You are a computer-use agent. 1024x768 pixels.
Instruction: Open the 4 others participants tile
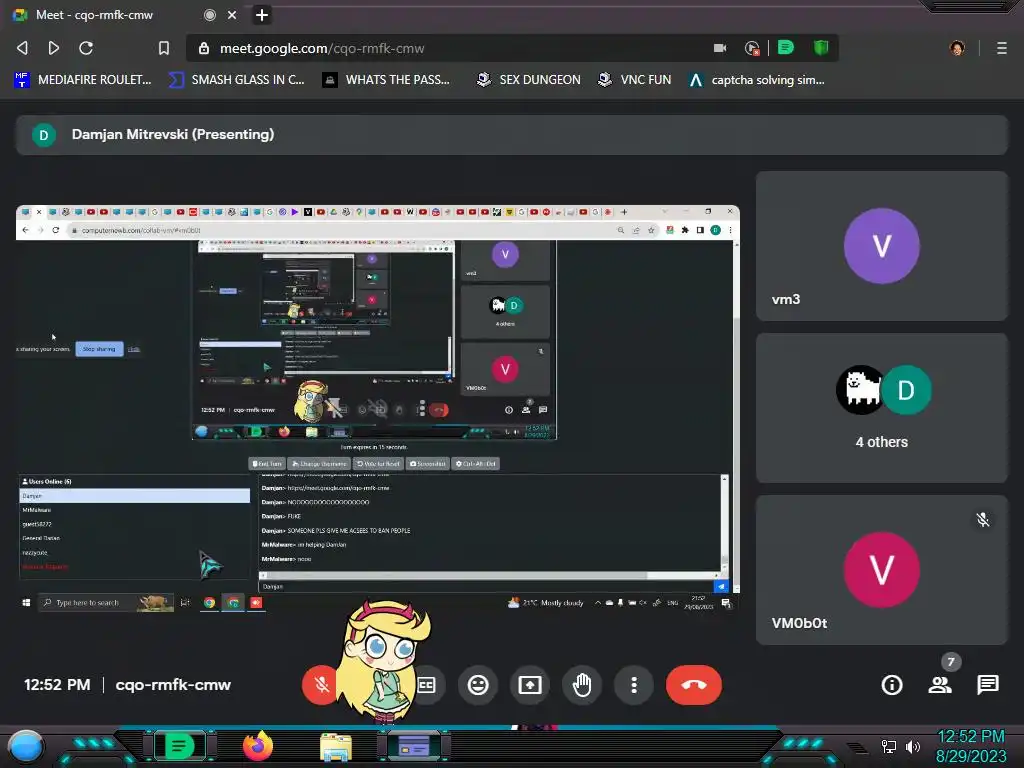click(882, 408)
